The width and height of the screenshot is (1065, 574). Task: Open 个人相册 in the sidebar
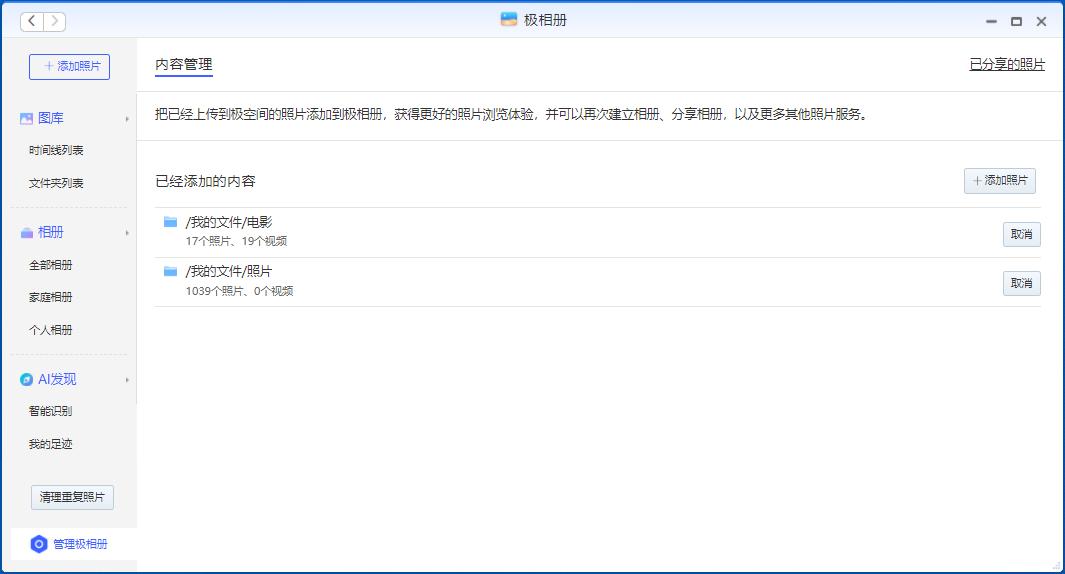pos(50,329)
